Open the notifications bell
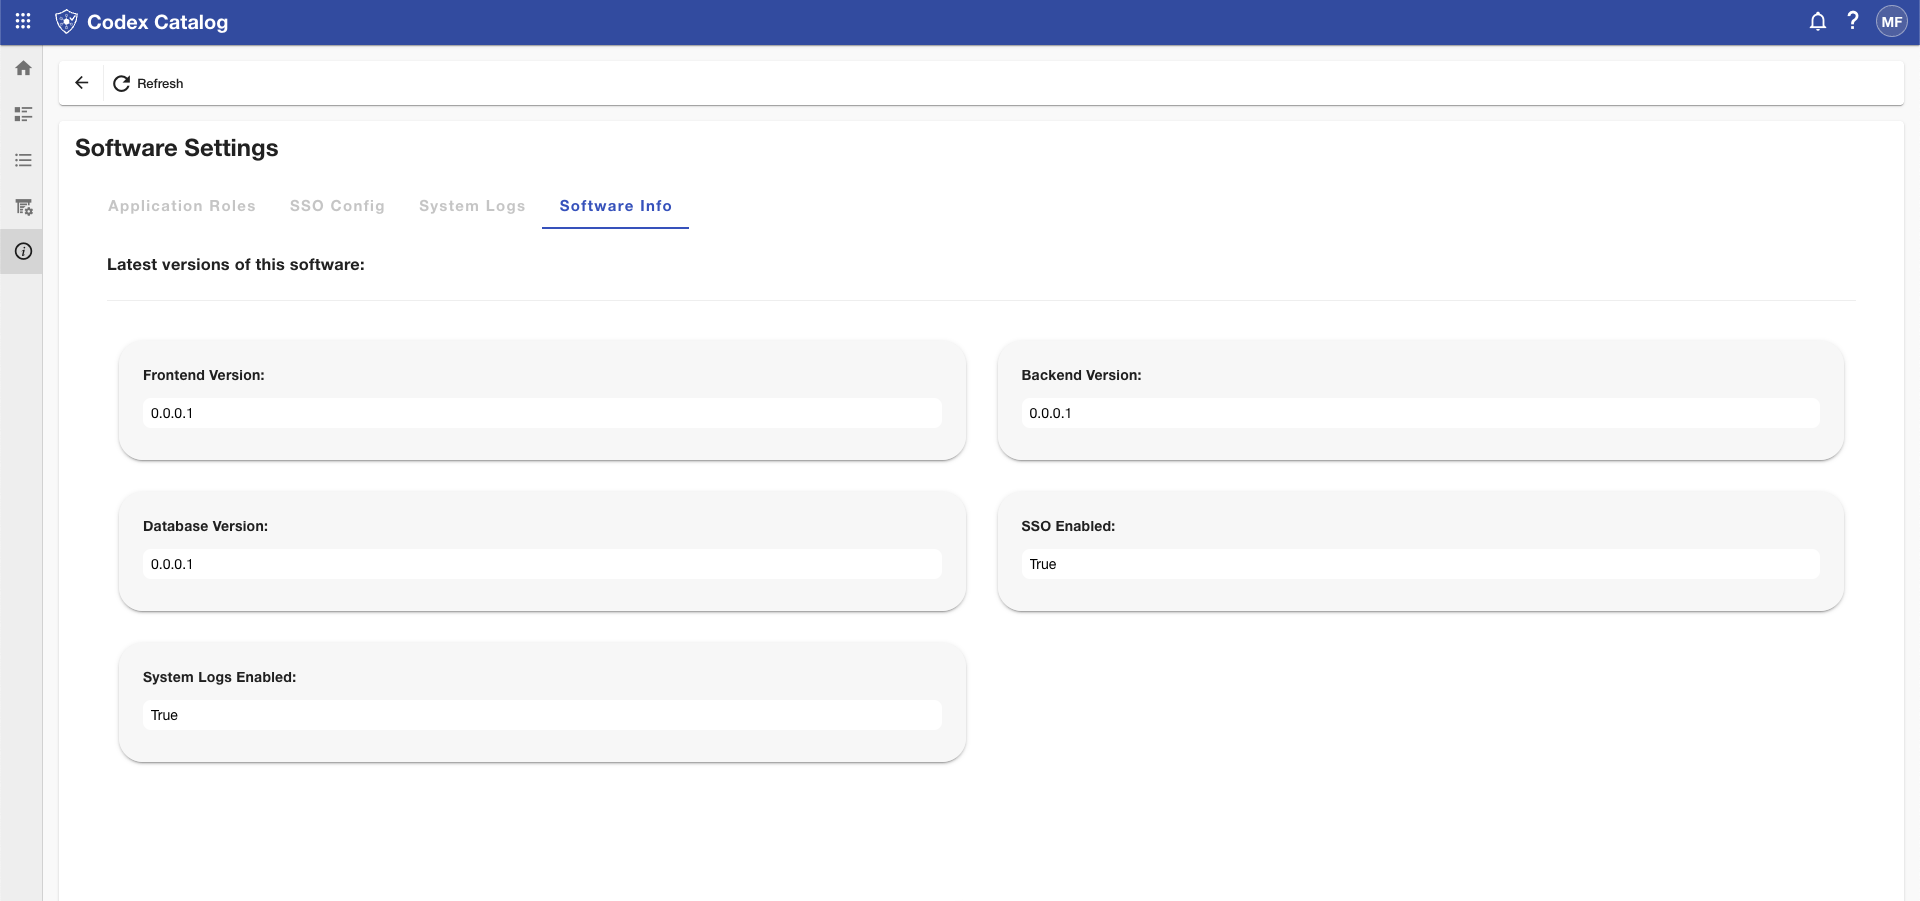The image size is (1920, 901). click(1818, 21)
